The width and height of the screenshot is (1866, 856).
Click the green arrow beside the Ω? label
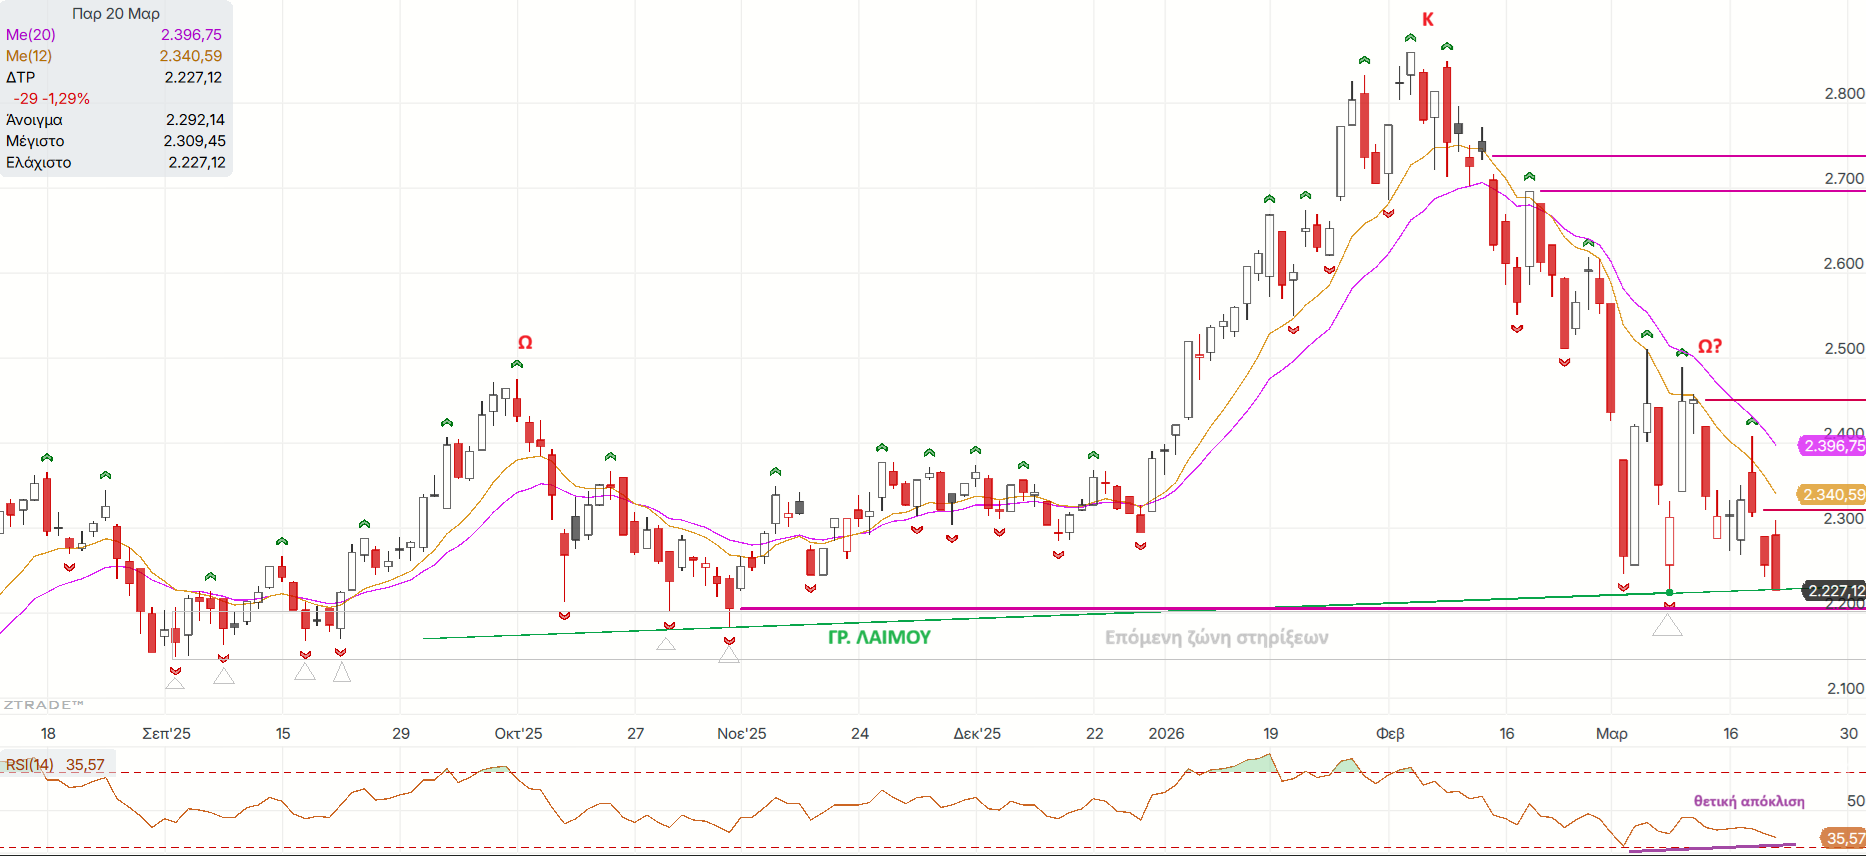click(x=1682, y=352)
